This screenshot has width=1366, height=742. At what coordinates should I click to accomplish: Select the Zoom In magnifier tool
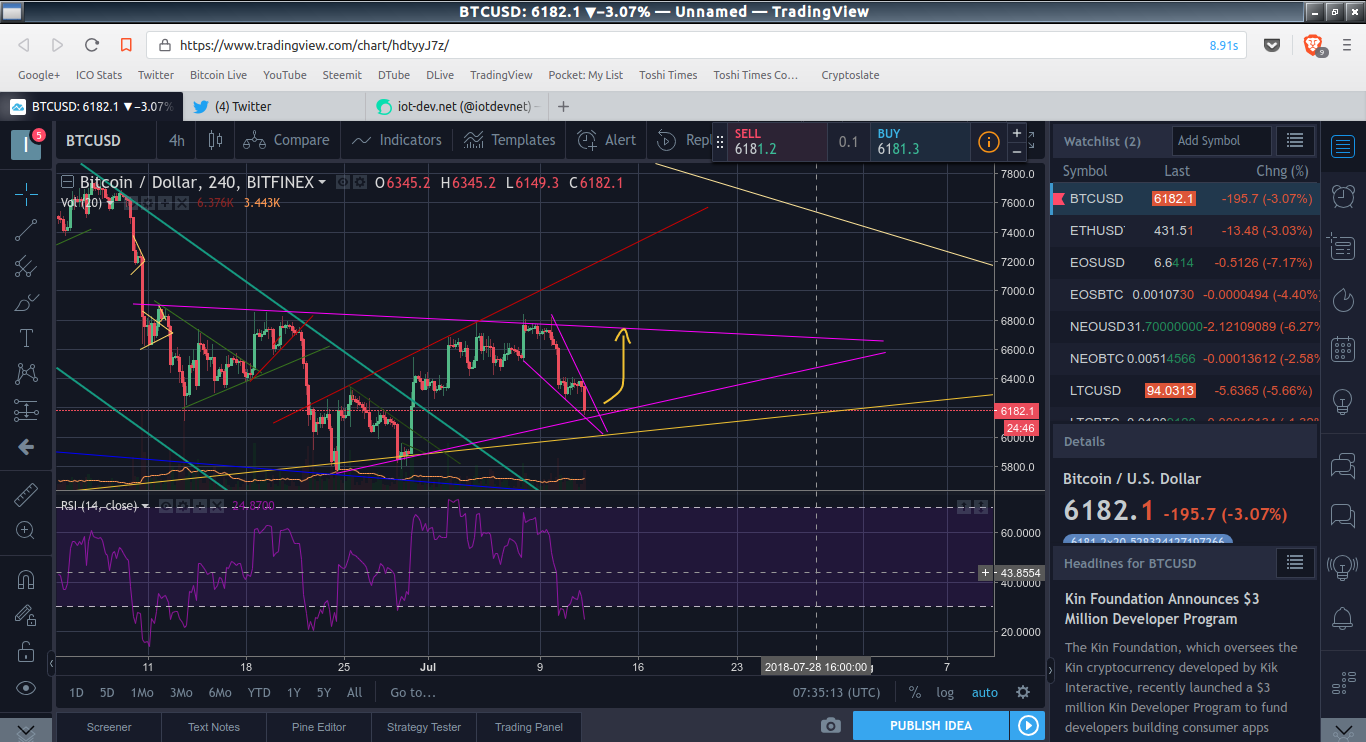pos(26,530)
